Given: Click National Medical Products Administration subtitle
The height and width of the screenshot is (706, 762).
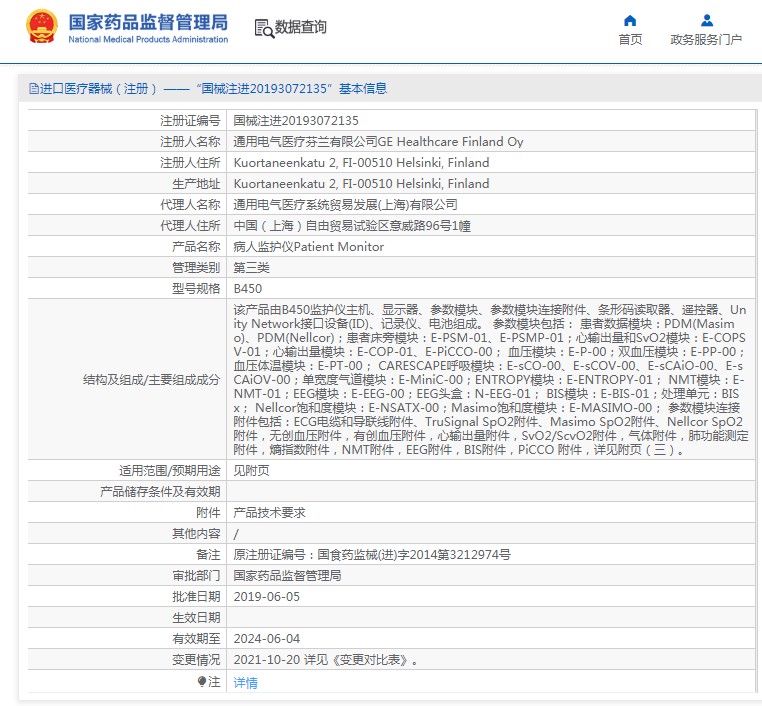Looking at the screenshot, I should [148, 39].
